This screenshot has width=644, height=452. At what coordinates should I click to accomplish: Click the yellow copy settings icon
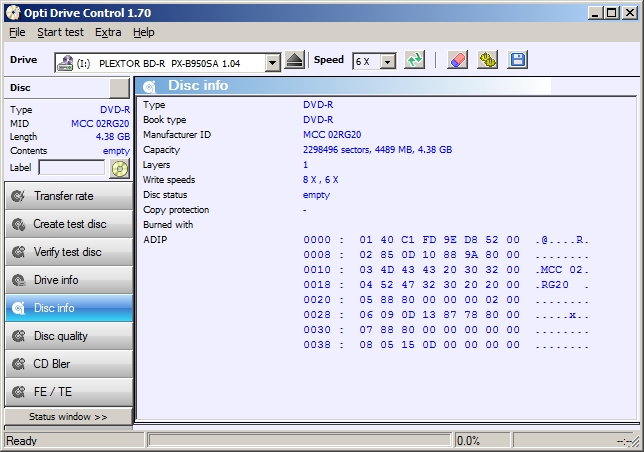click(x=488, y=60)
